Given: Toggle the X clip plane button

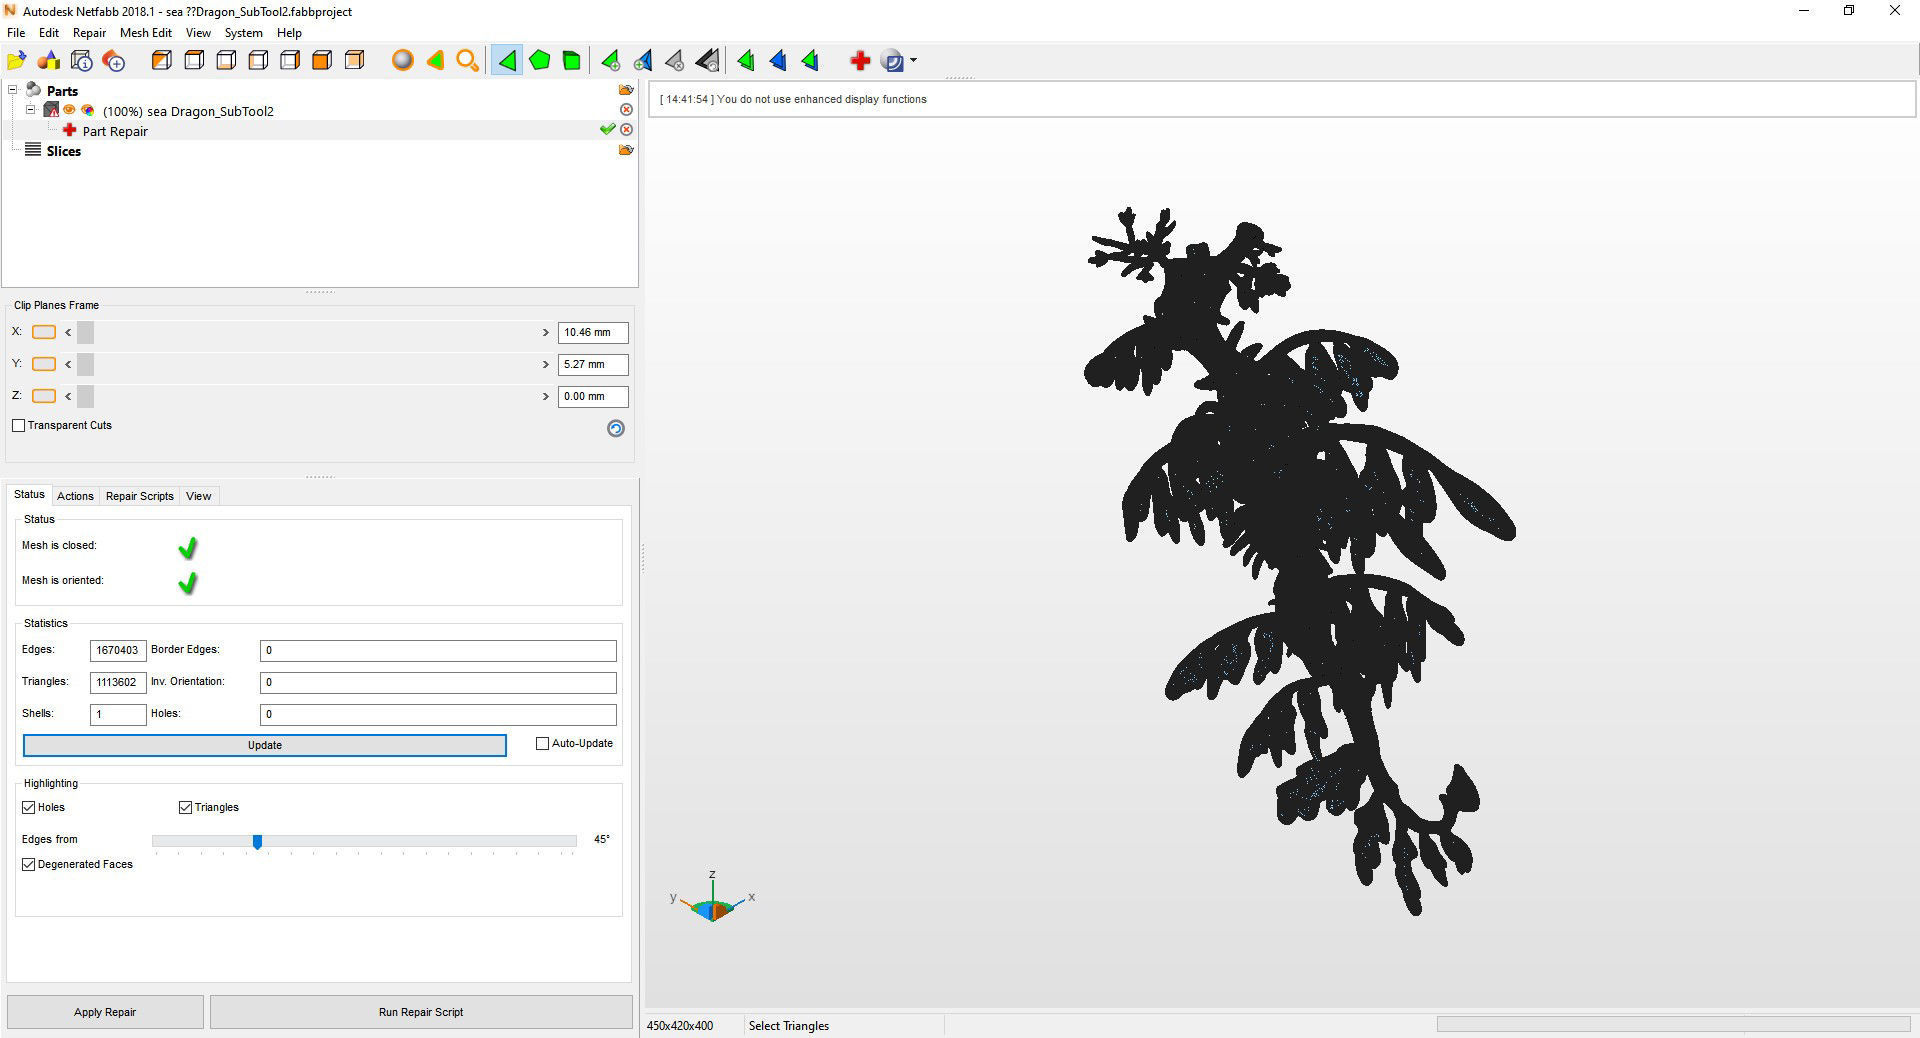Looking at the screenshot, I should (x=44, y=332).
